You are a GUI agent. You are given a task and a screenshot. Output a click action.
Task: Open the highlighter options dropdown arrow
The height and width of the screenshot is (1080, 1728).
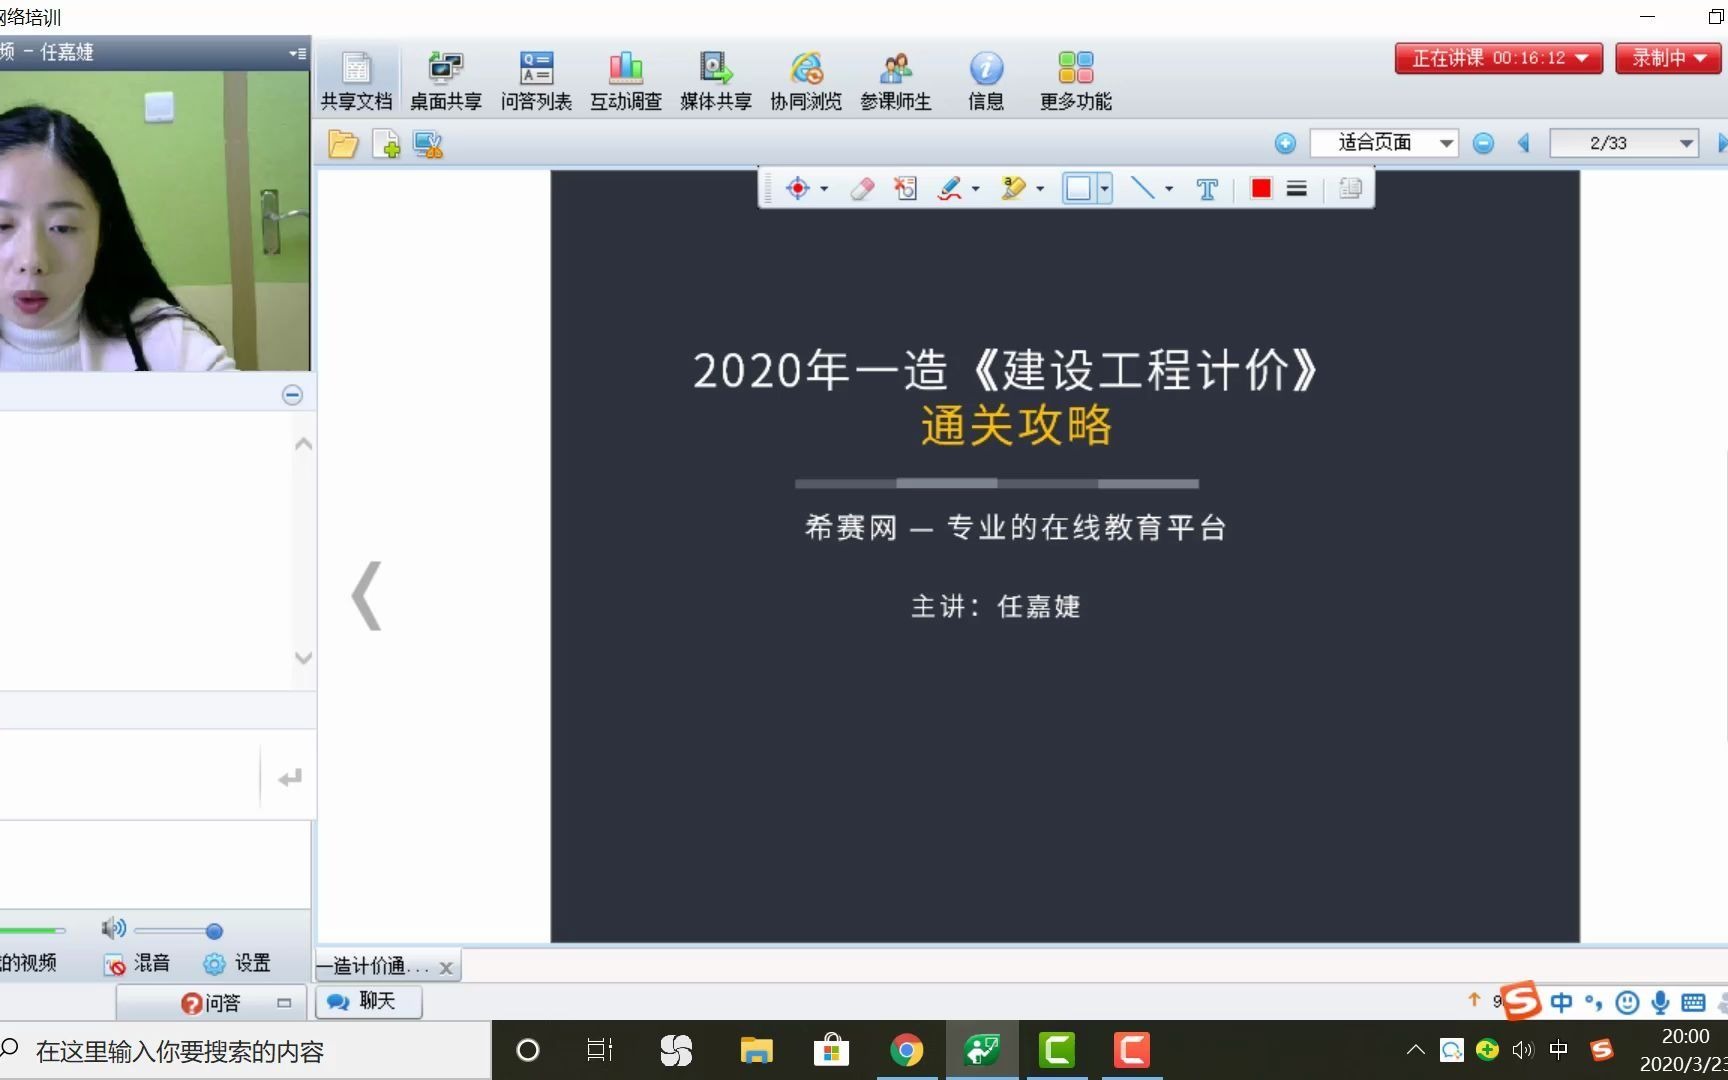pos(1040,188)
